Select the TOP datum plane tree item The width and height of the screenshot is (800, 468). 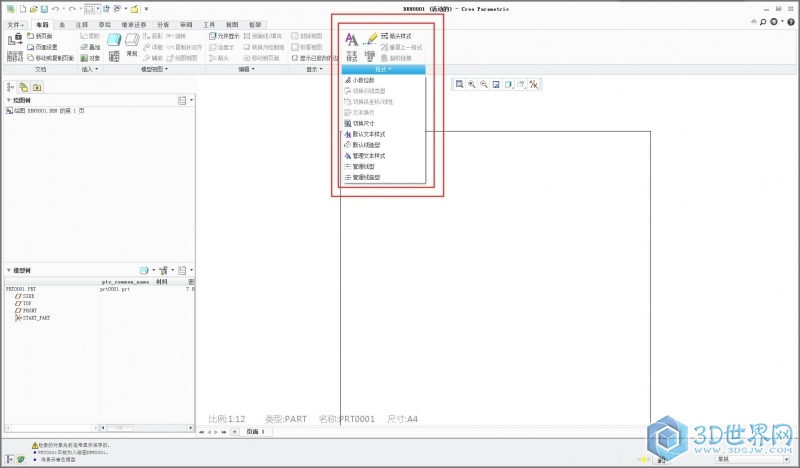23,303
